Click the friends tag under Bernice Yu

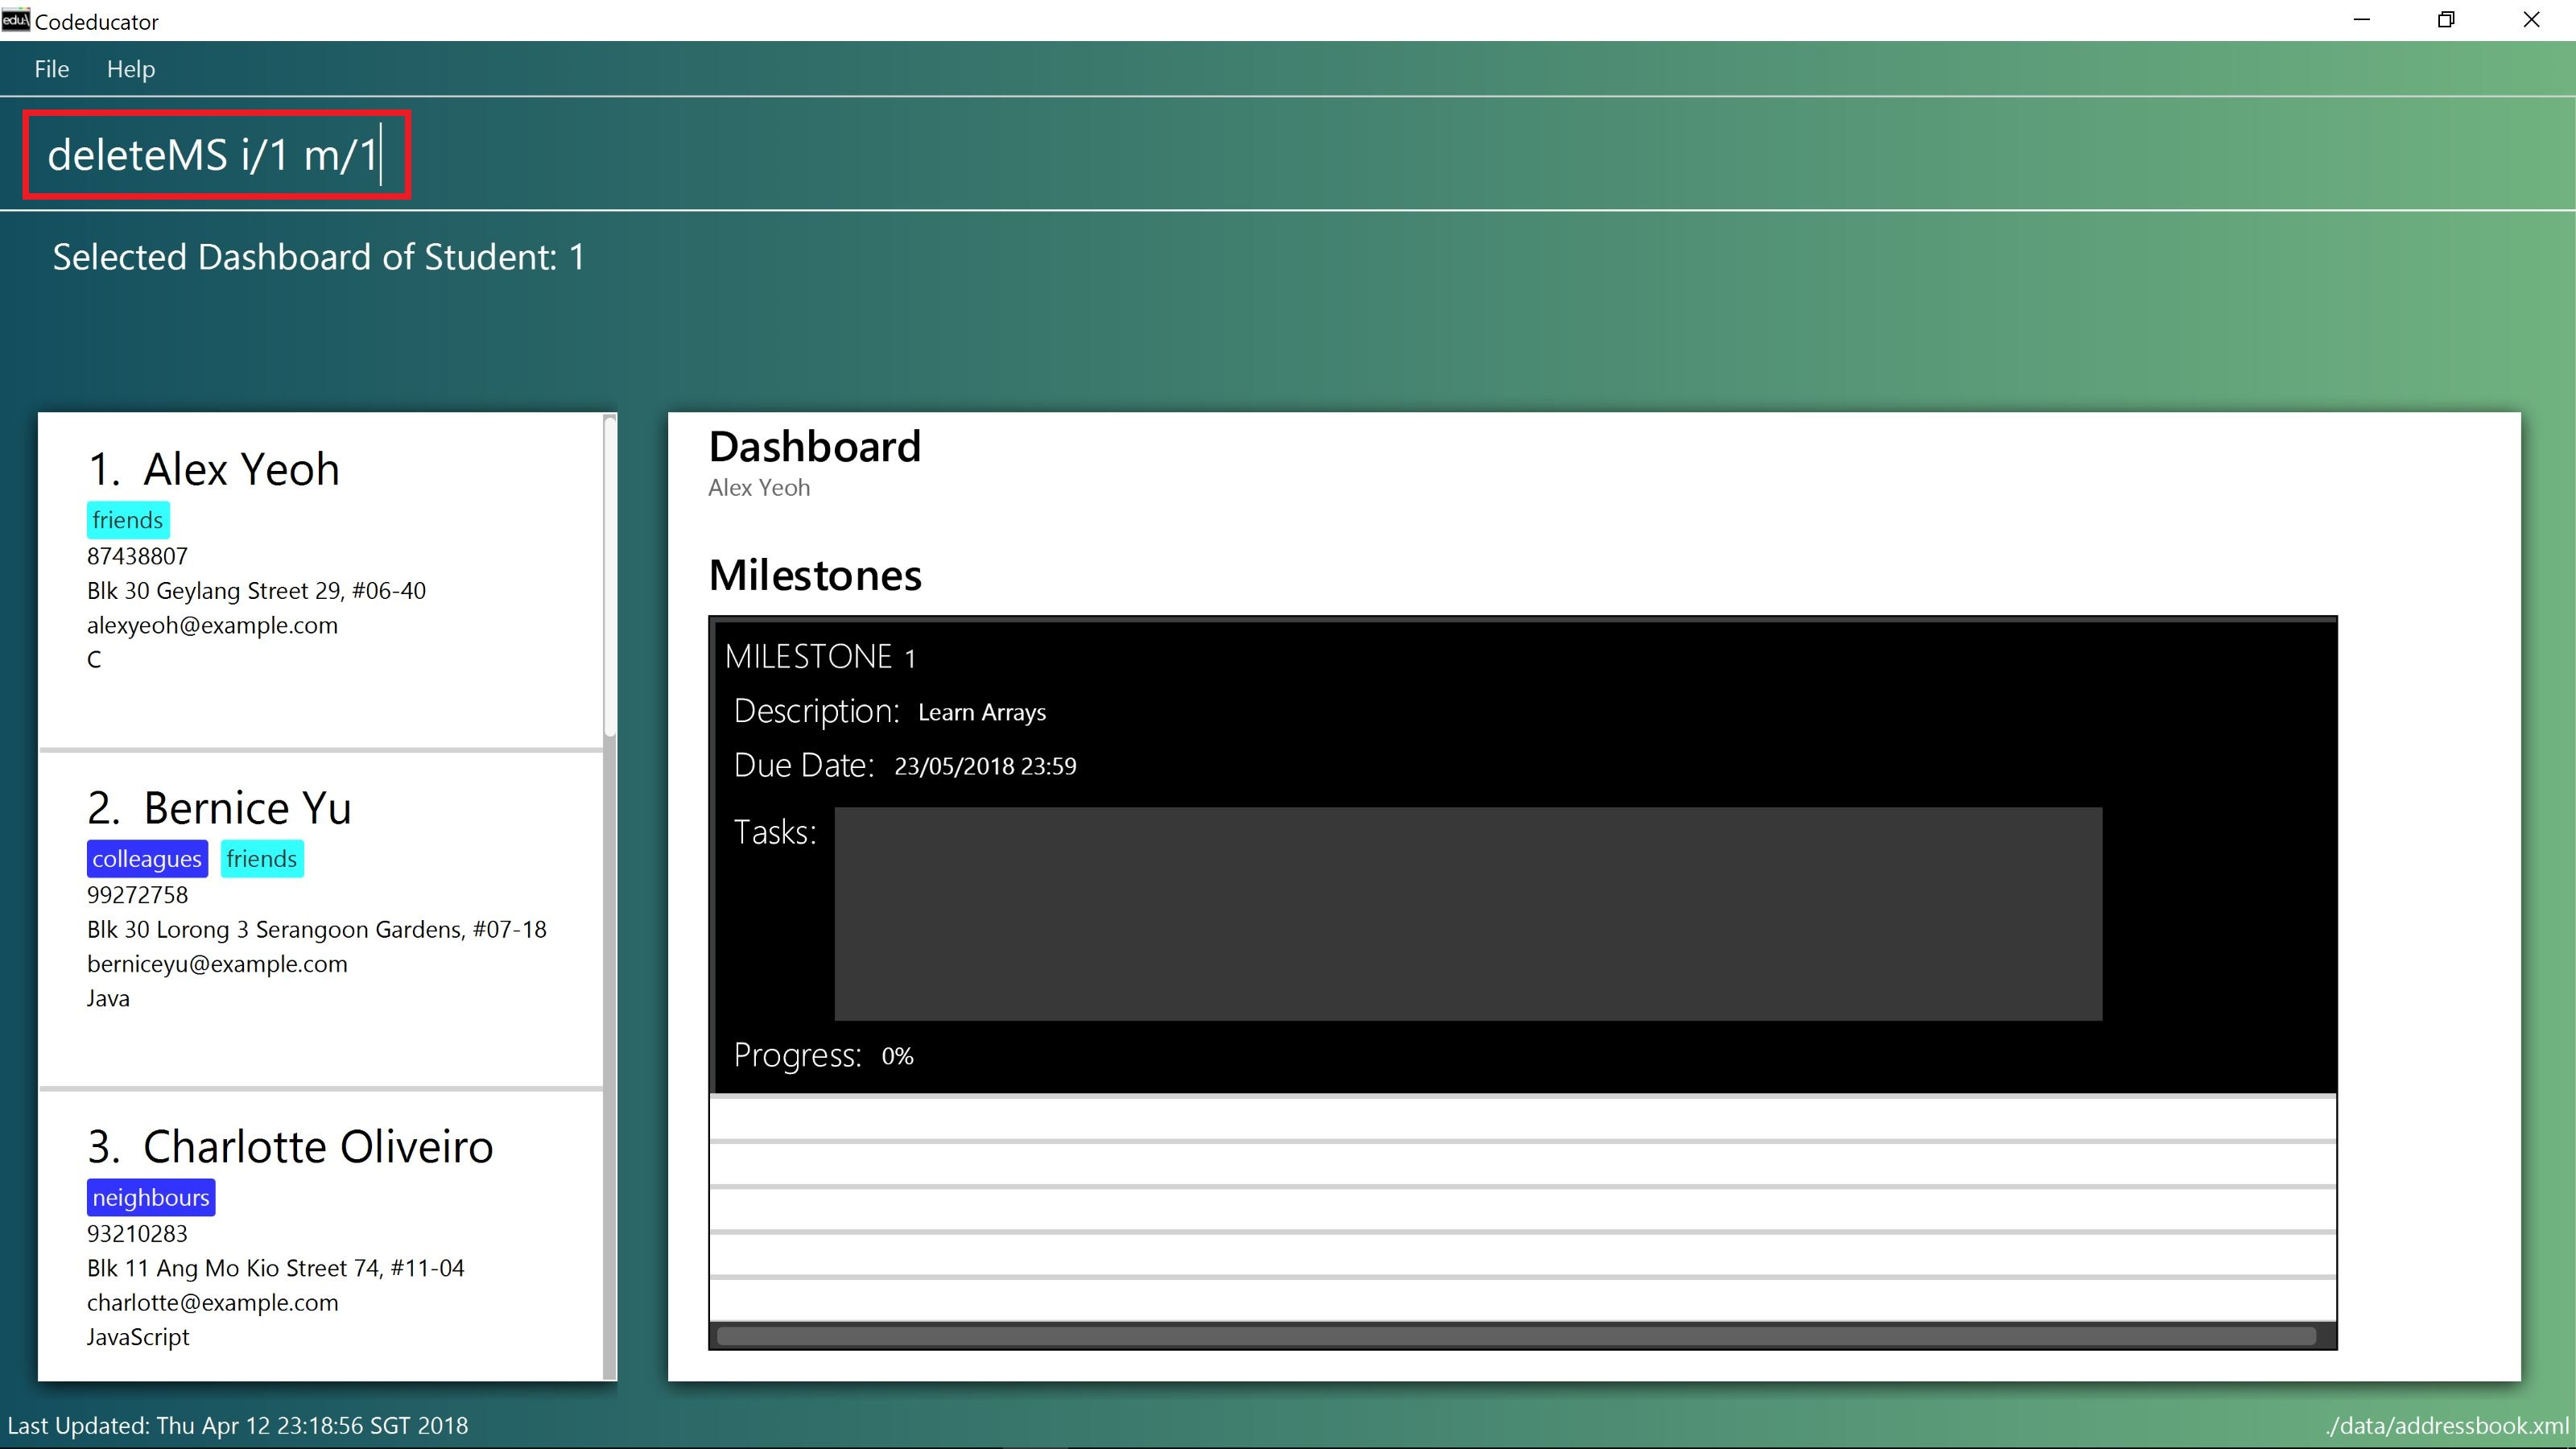click(261, 859)
